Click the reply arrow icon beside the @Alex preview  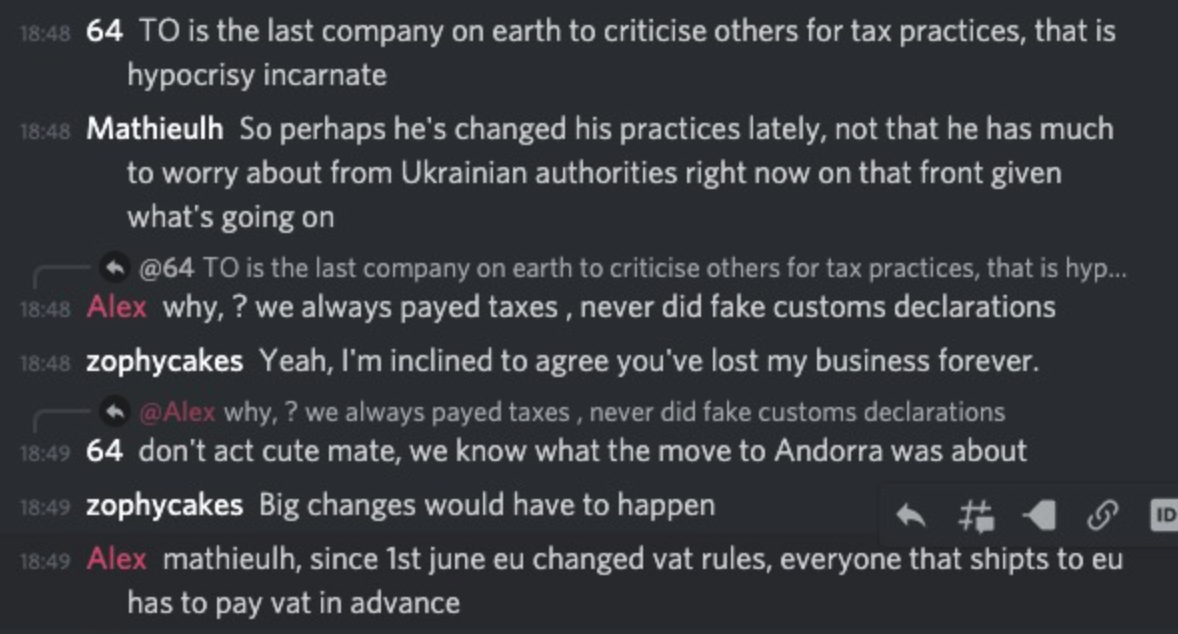(115, 411)
